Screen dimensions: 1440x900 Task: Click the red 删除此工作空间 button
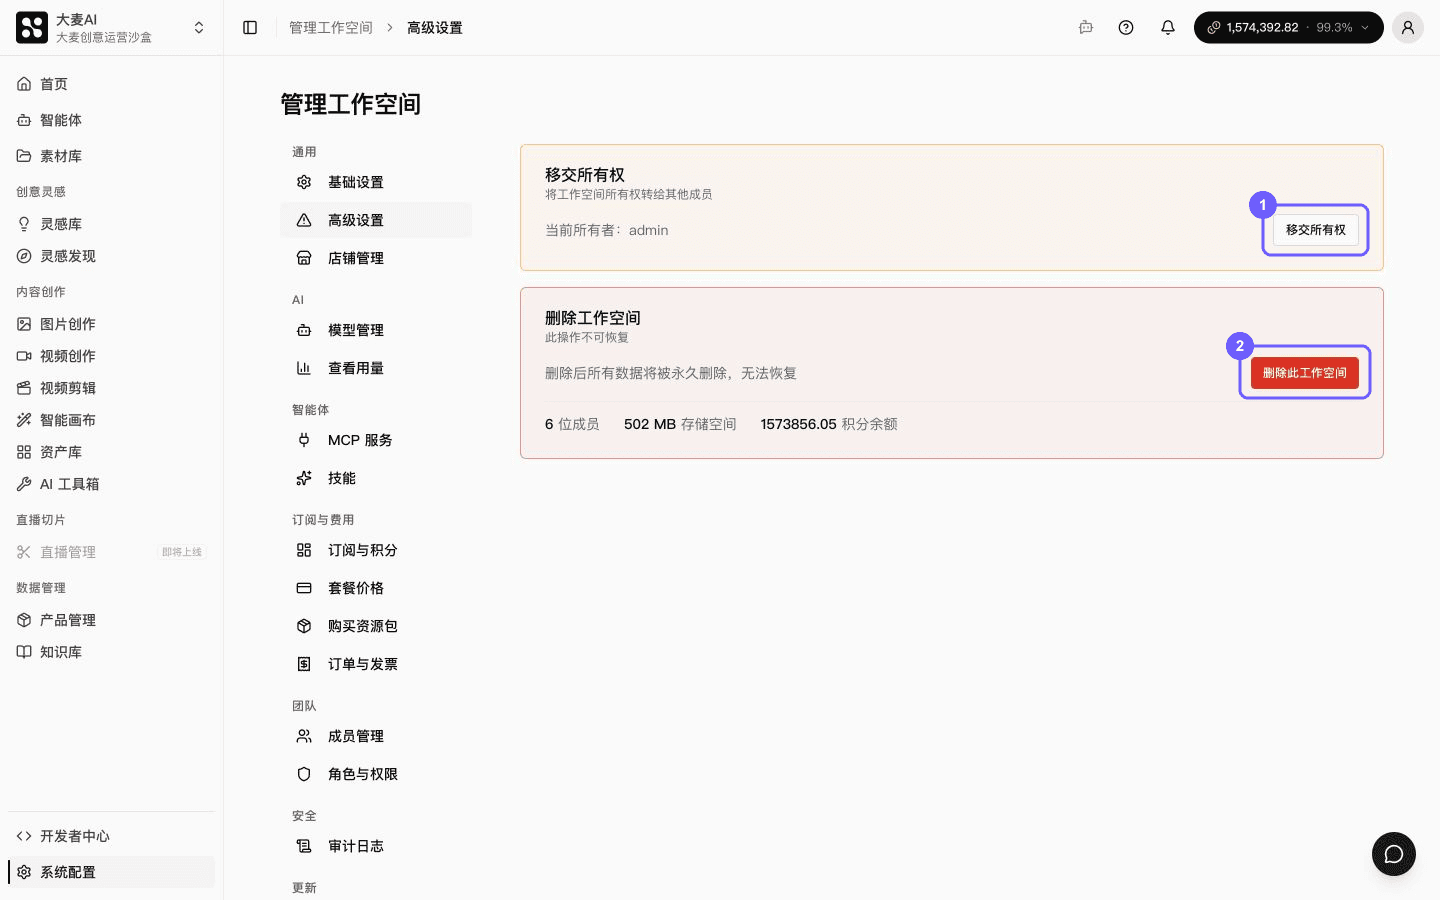tap(1304, 373)
